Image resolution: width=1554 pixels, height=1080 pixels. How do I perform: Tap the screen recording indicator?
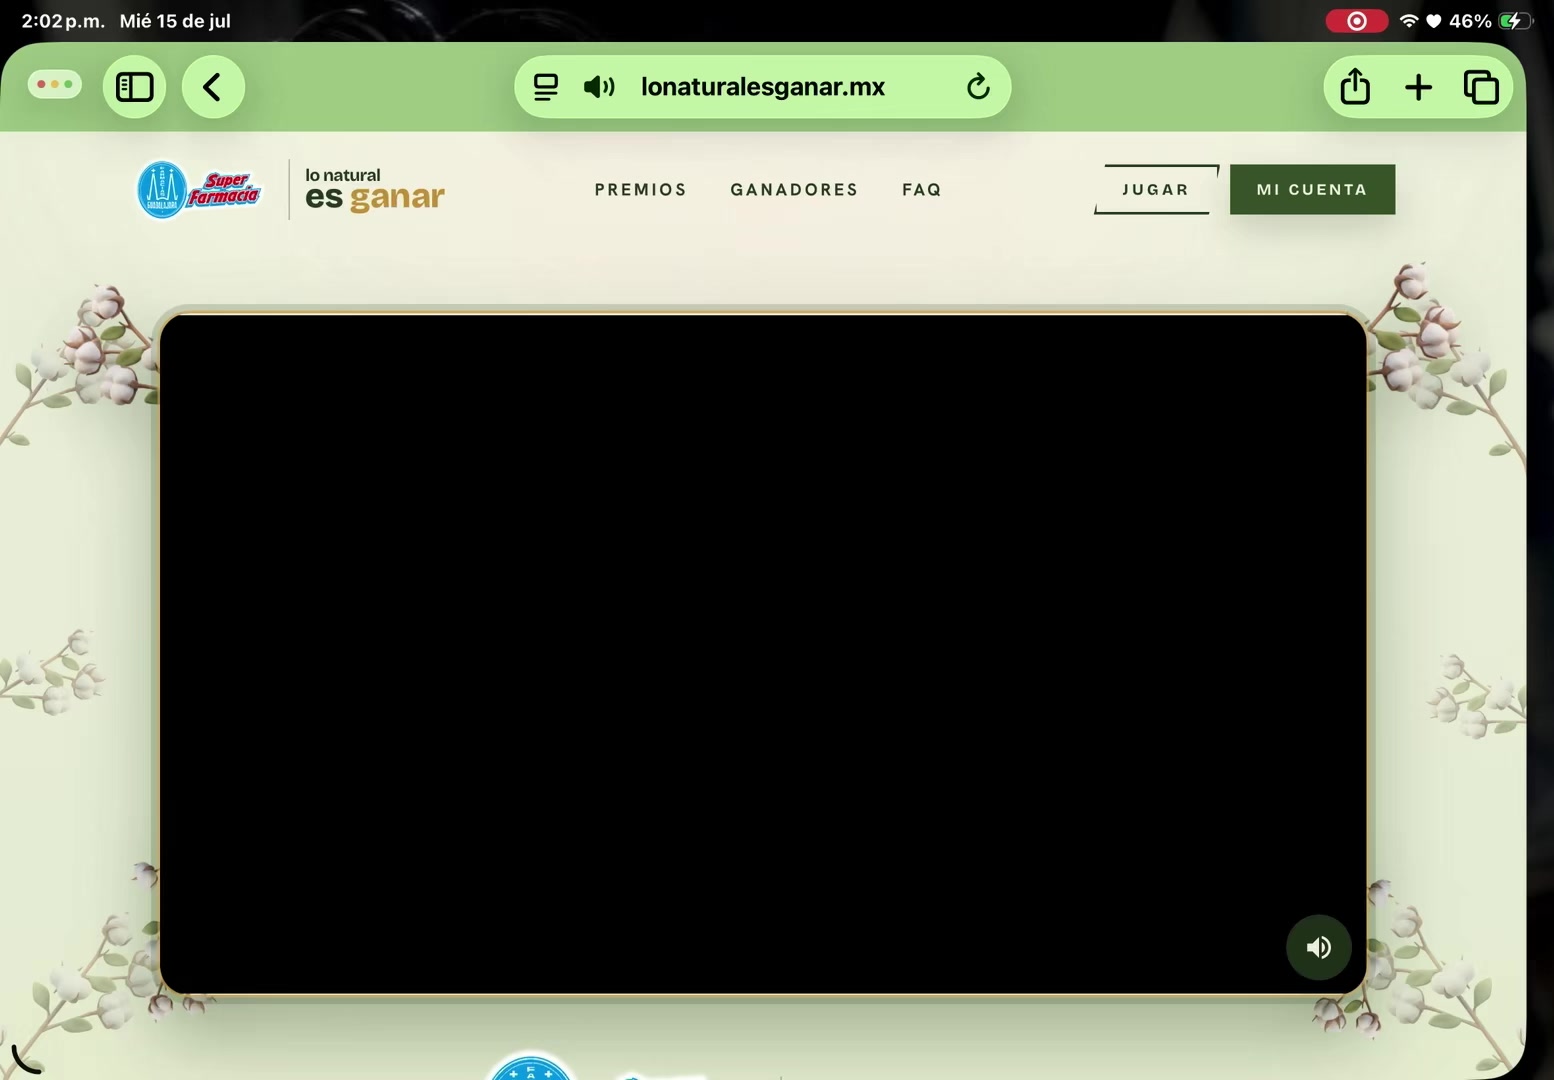point(1356,21)
